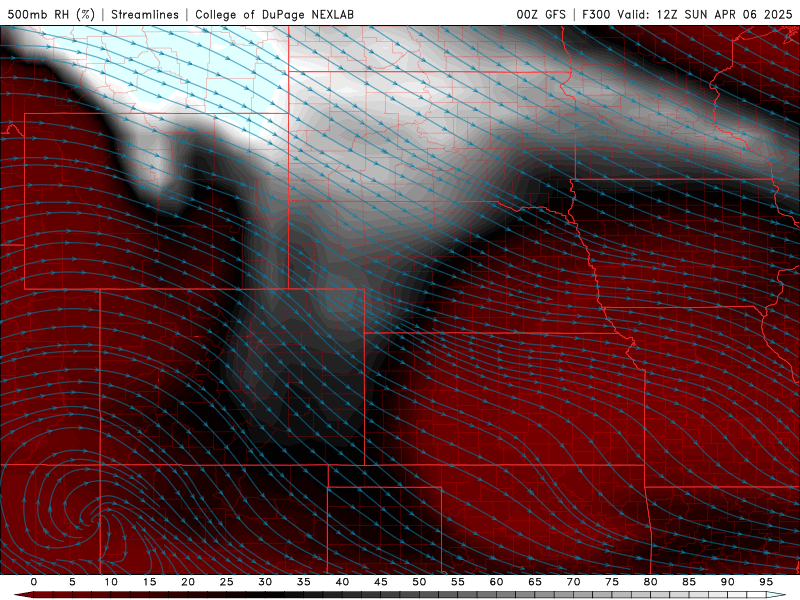This screenshot has width=800, height=600.
Task: Click the colorbar label "25"
Action: (227, 582)
